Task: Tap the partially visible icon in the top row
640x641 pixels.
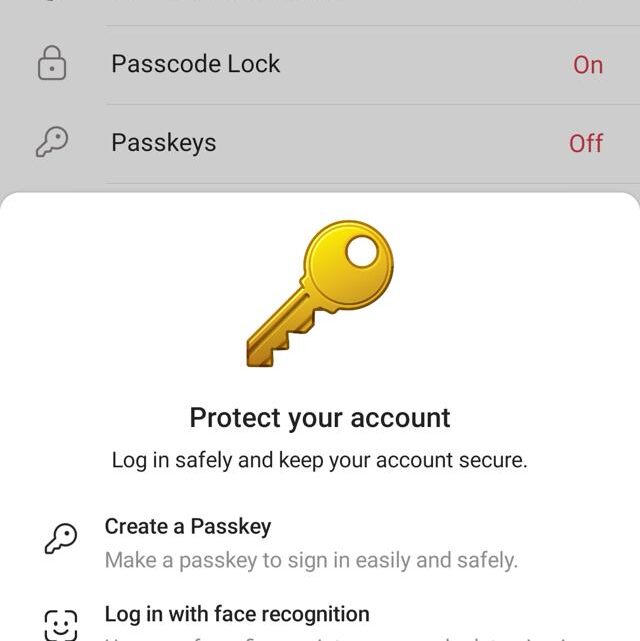Action: click(x=51, y=4)
